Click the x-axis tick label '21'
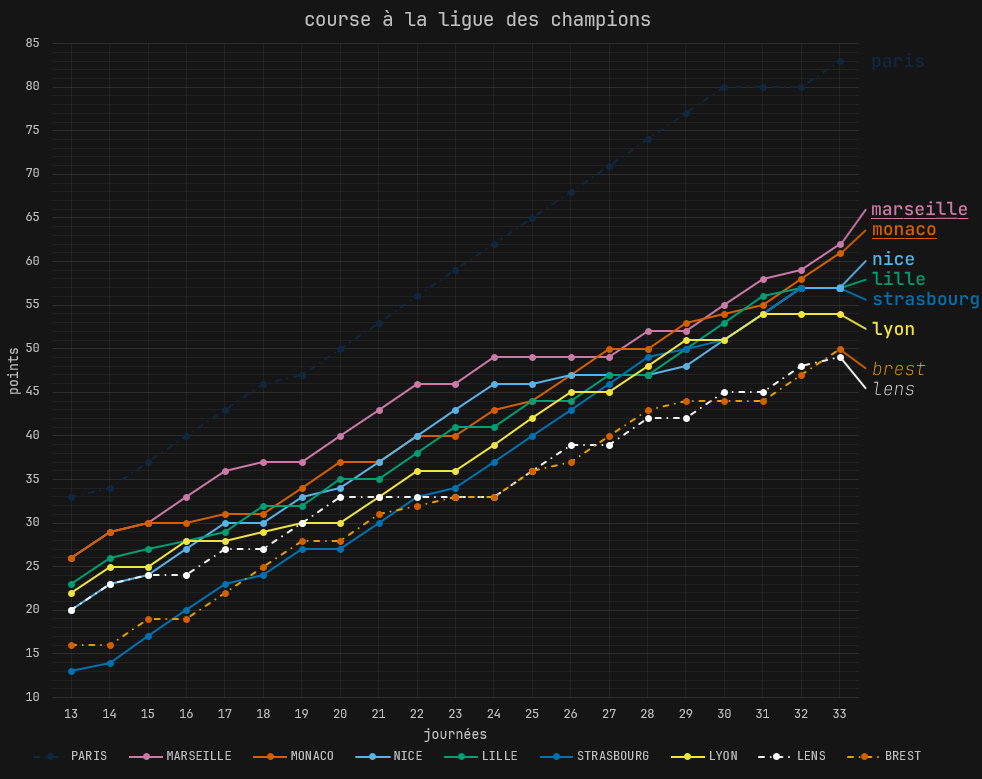Screen dimensions: 982x779 click(x=379, y=714)
